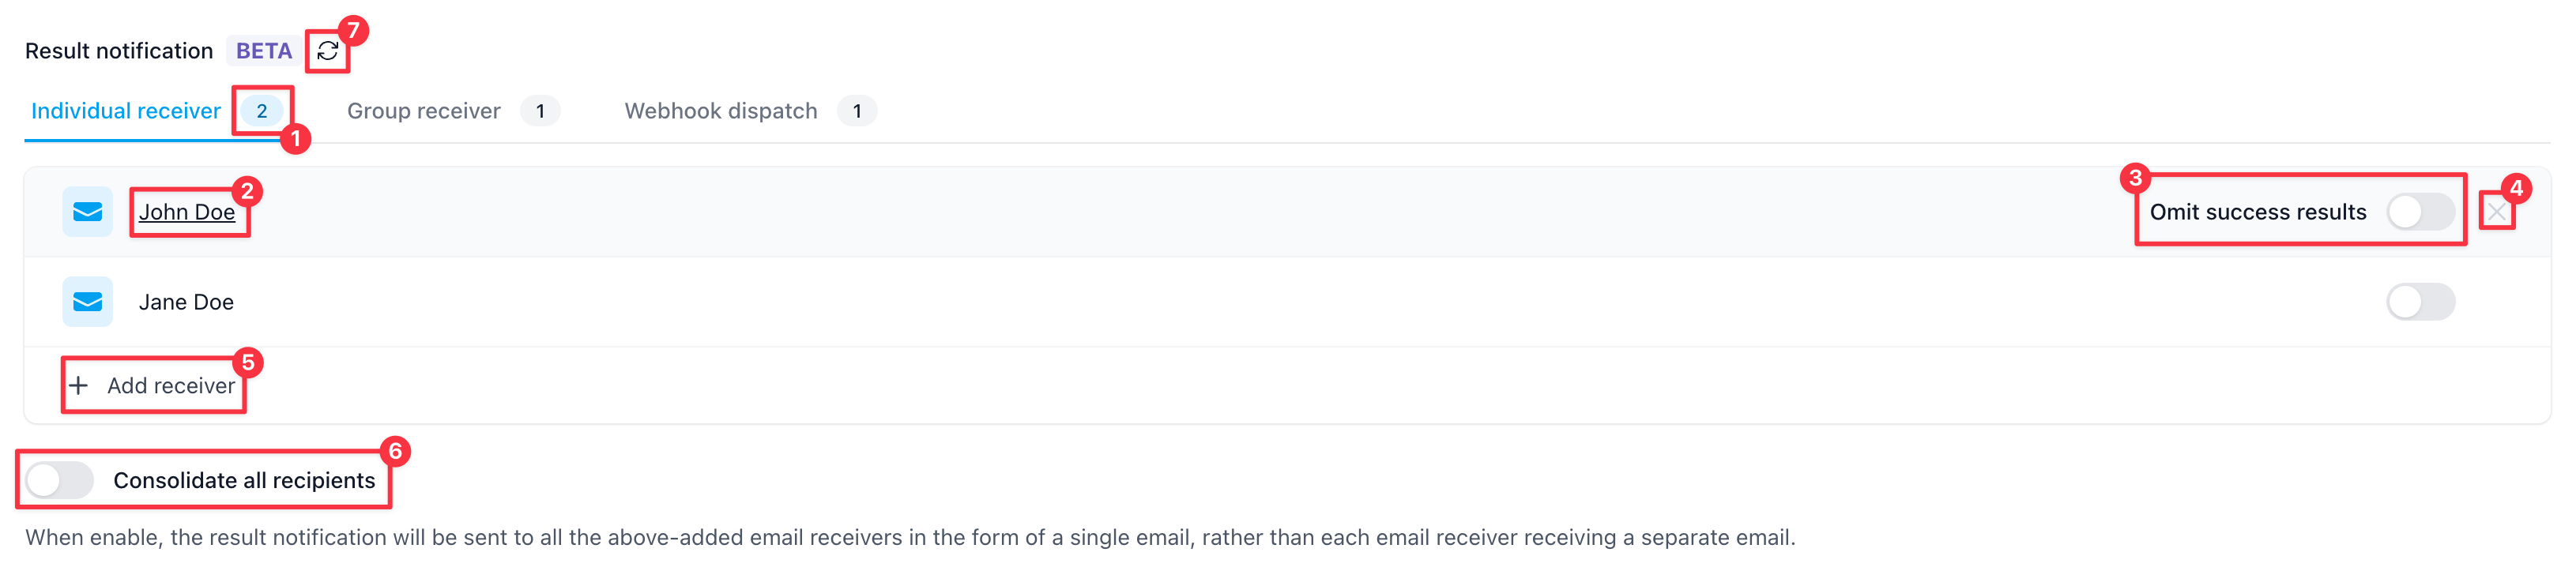Toggle Omit success results for John Doe

click(x=2420, y=212)
